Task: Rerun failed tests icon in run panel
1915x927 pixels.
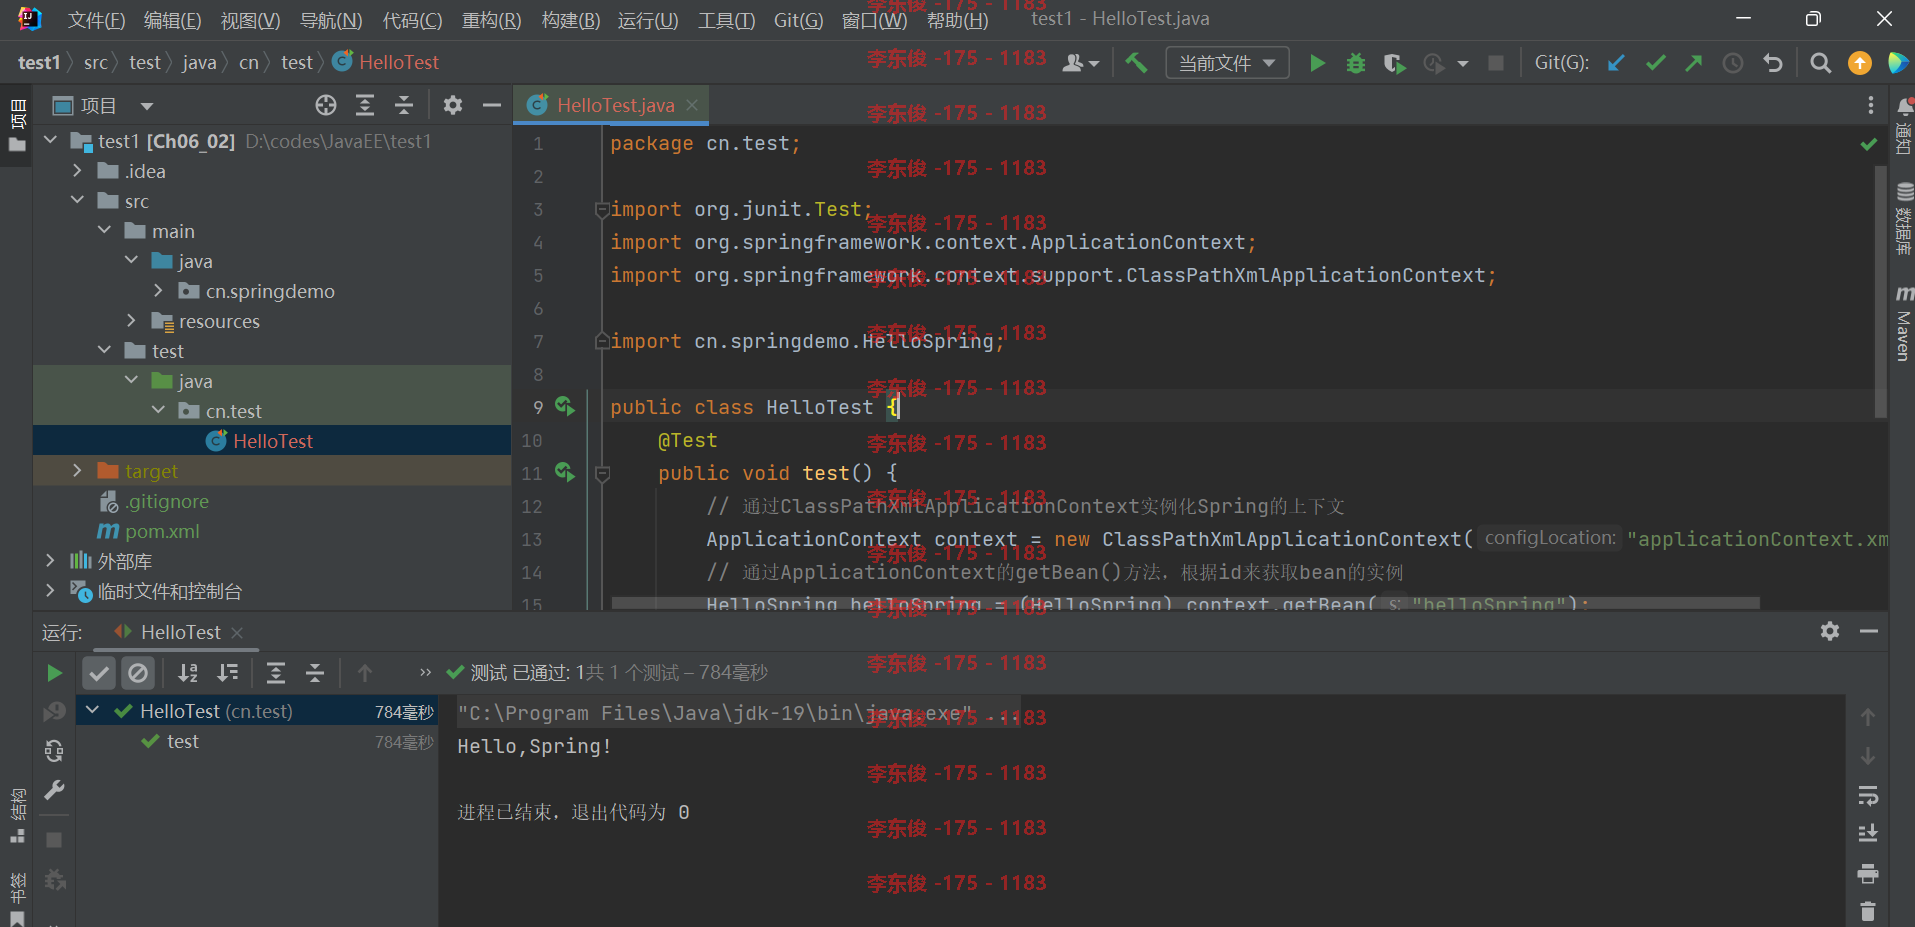Action: click(55, 712)
